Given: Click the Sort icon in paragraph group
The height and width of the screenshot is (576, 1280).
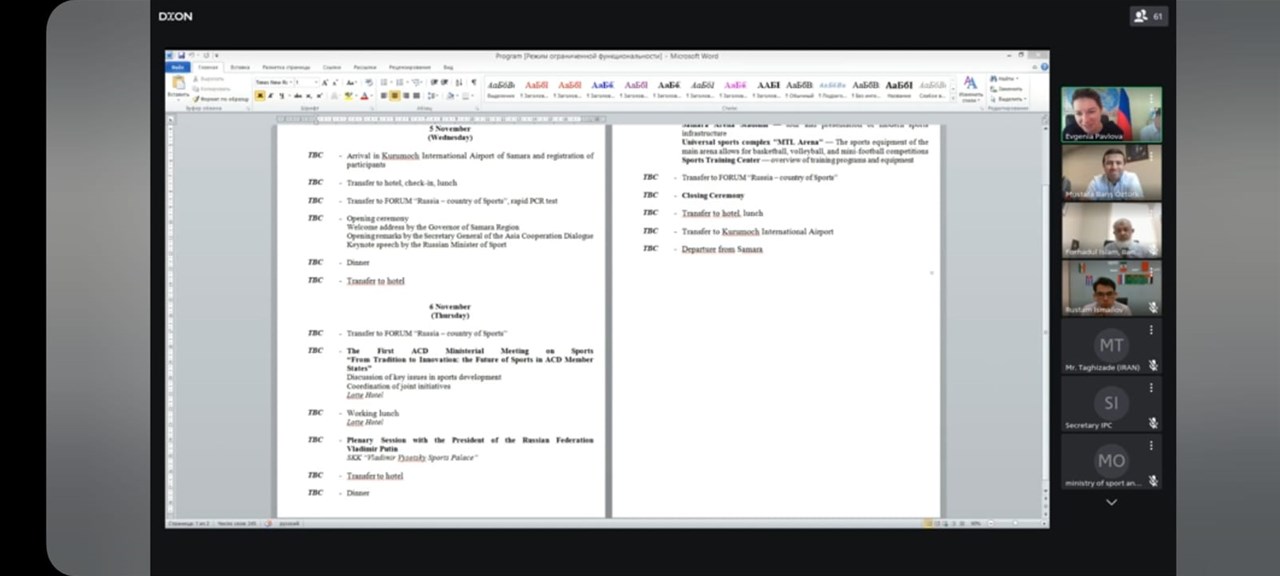Looking at the screenshot, I should coord(460,82).
